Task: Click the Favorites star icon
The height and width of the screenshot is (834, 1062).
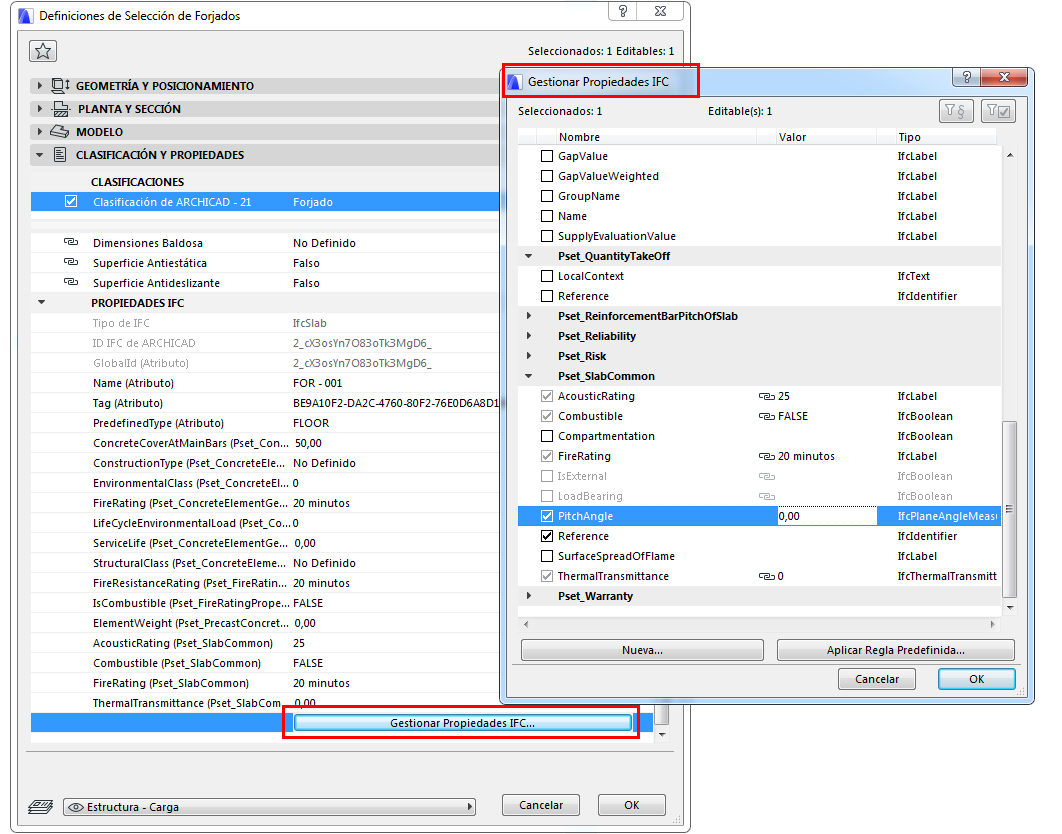Action: (x=43, y=51)
